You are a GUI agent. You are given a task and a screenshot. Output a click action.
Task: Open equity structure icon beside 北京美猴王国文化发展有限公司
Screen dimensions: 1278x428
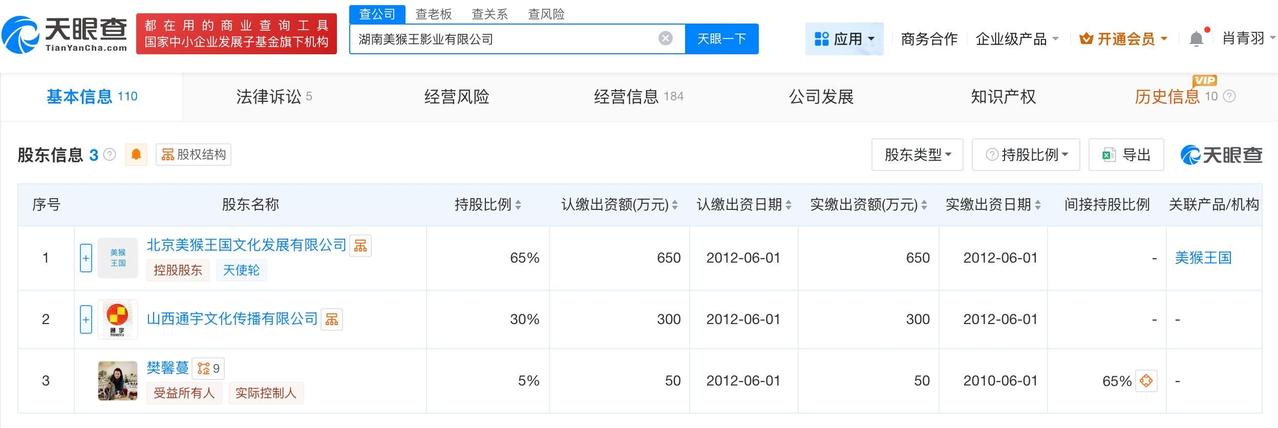tap(361, 245)
